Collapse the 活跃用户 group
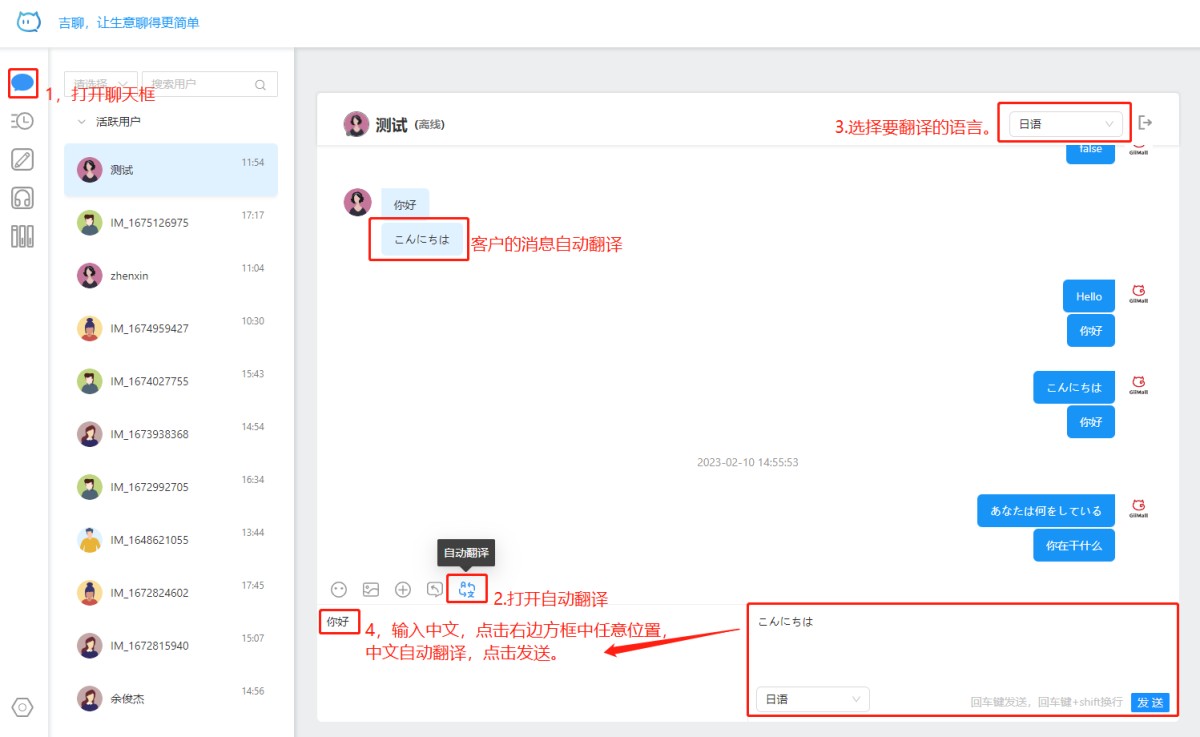The height and width of the screenshot is (737, 1200). (x=82, y=122)
